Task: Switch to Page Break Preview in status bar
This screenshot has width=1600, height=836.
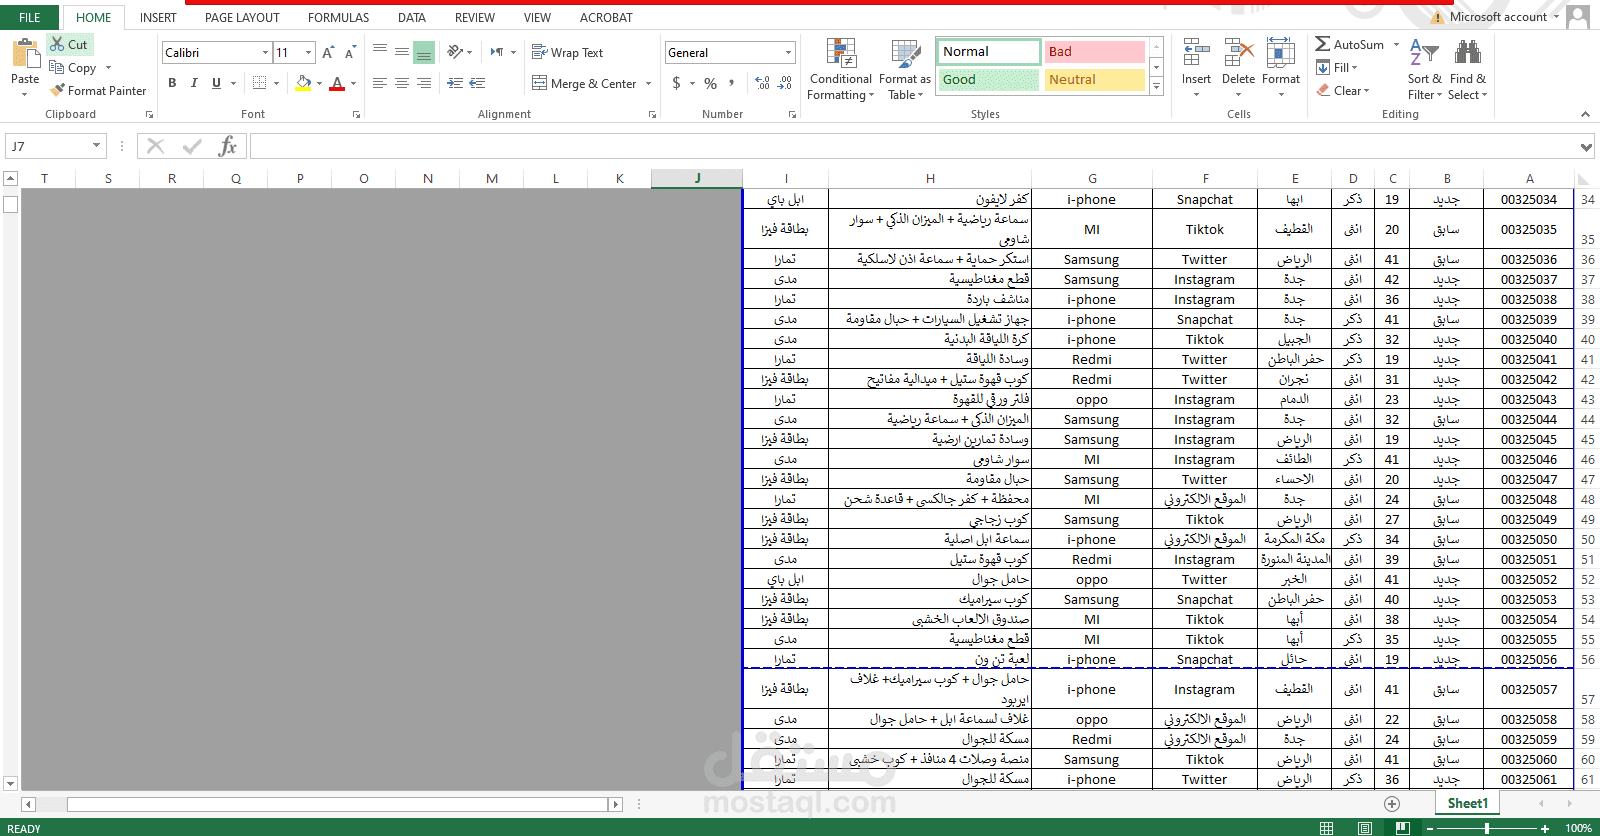Action: click(1403, 828)
